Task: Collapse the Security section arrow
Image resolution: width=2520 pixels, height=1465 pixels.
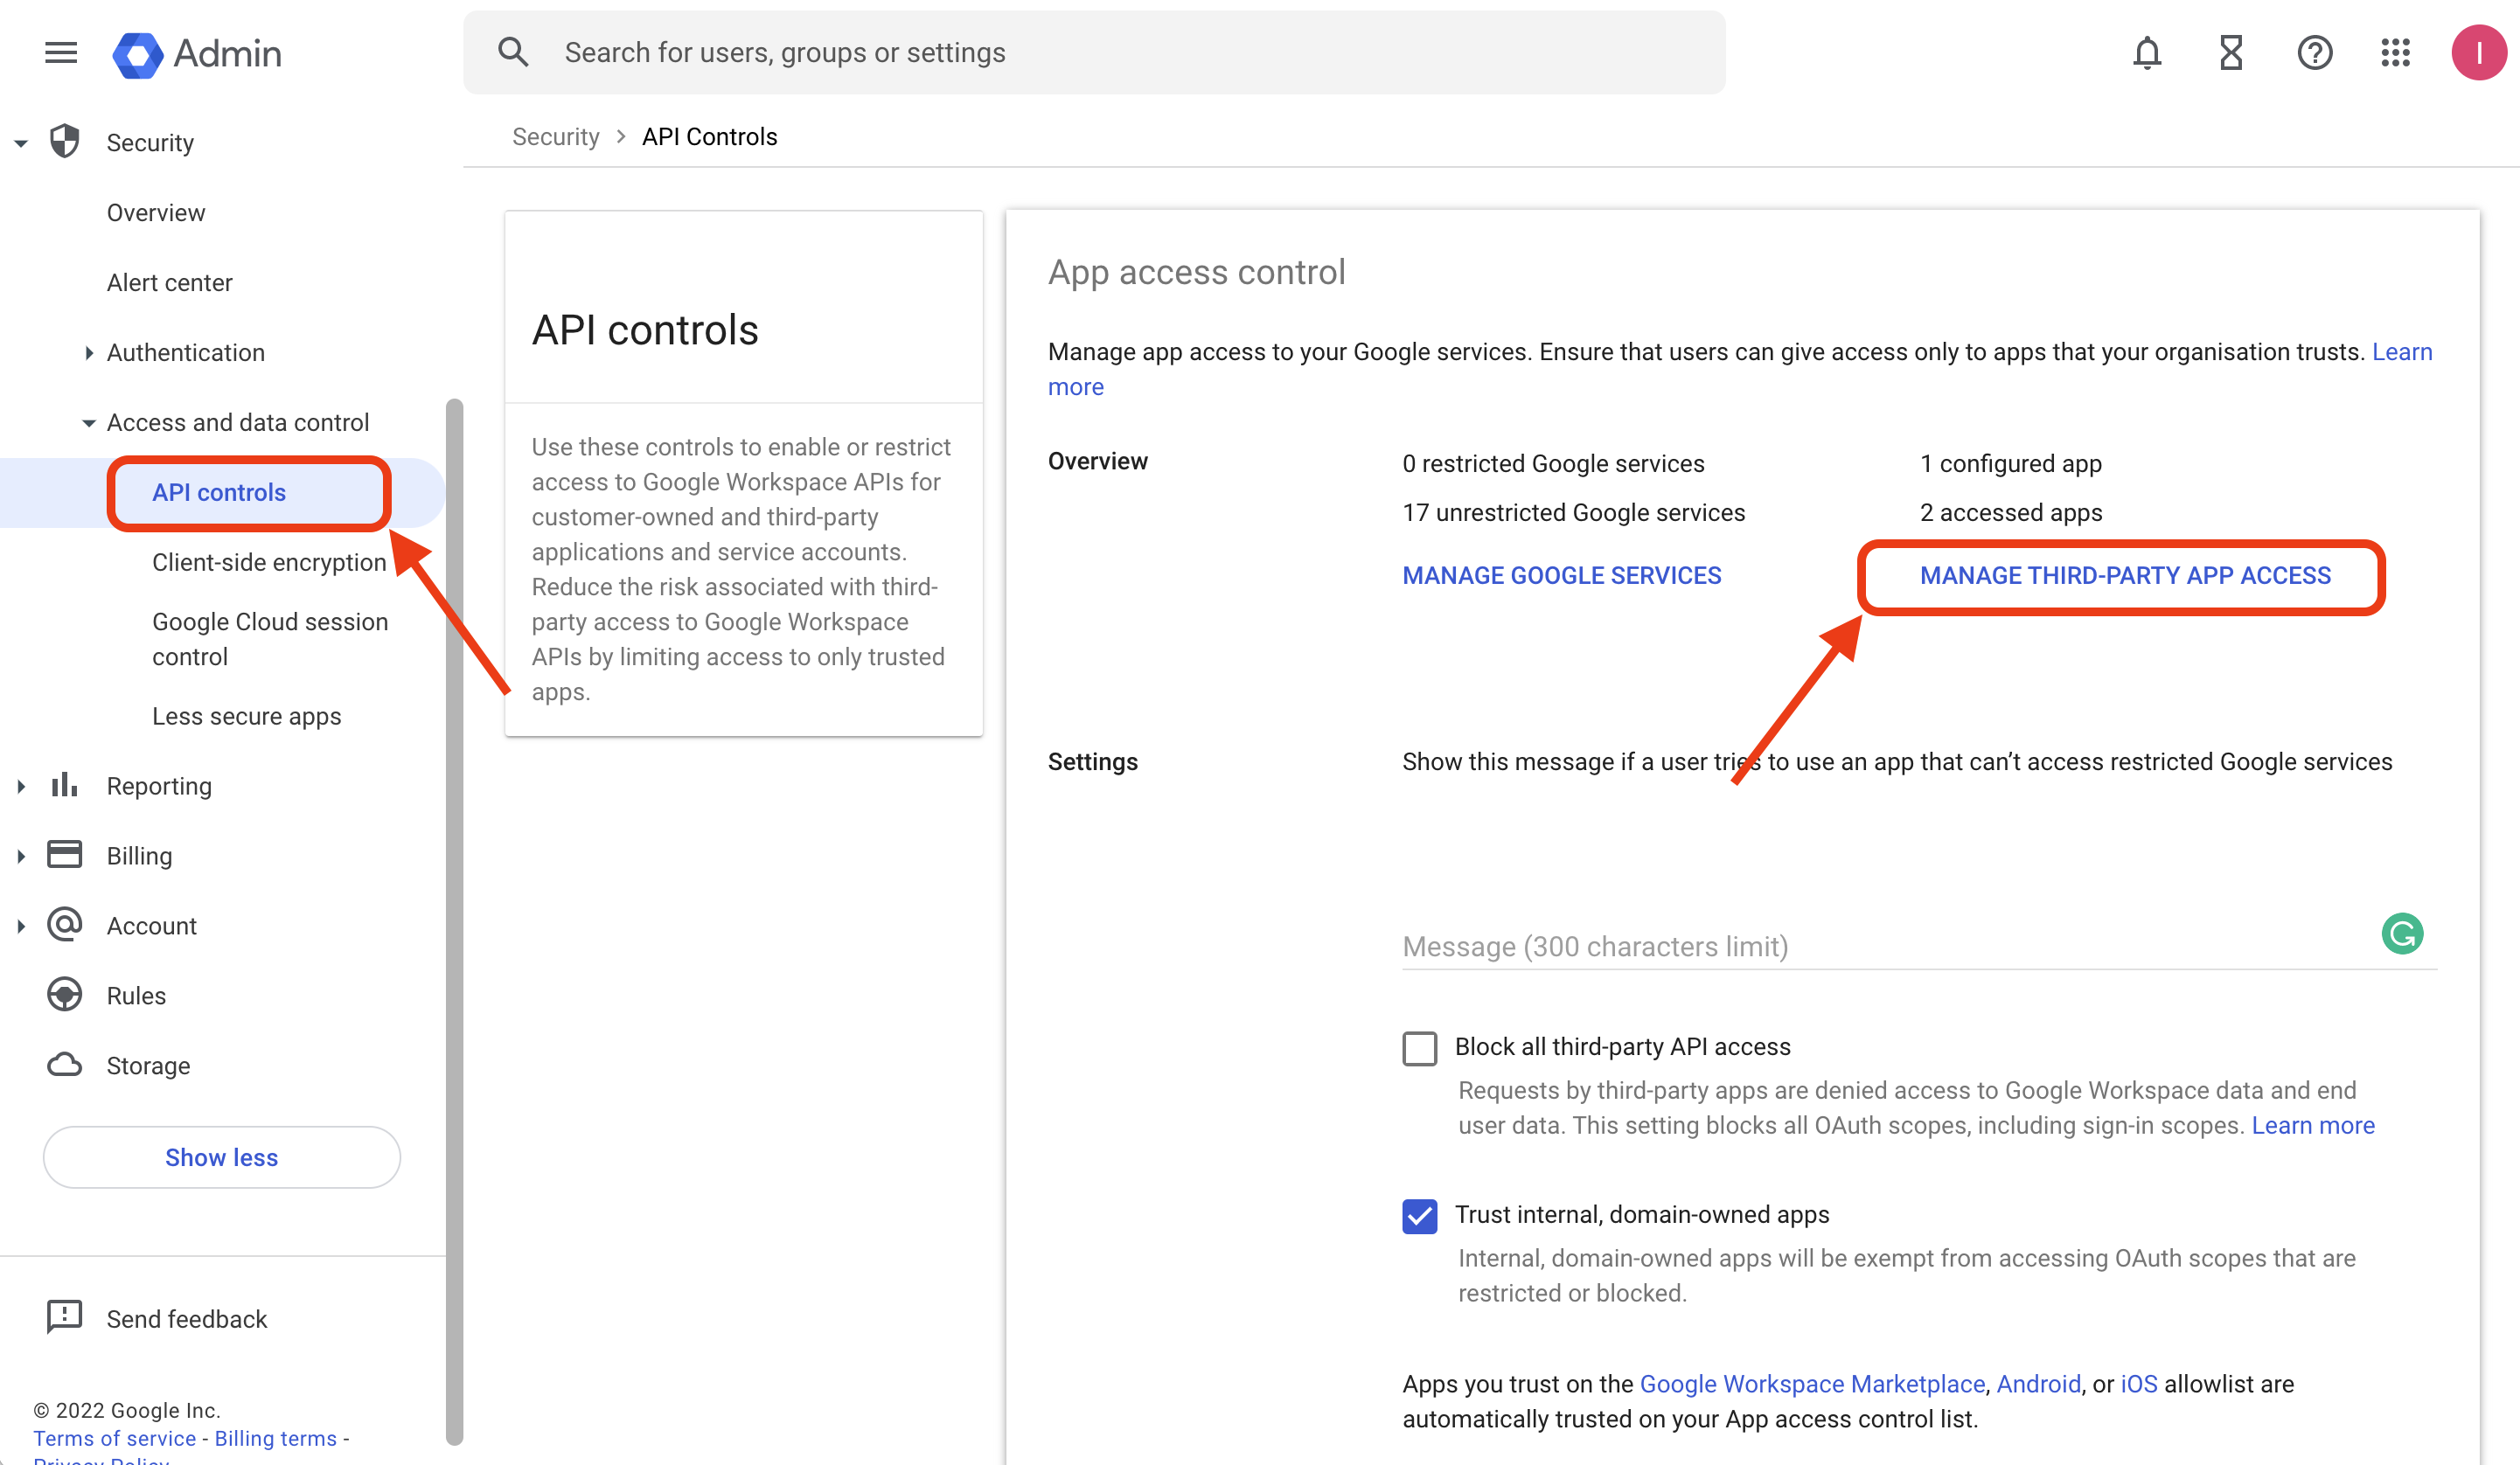Action: 20,143
